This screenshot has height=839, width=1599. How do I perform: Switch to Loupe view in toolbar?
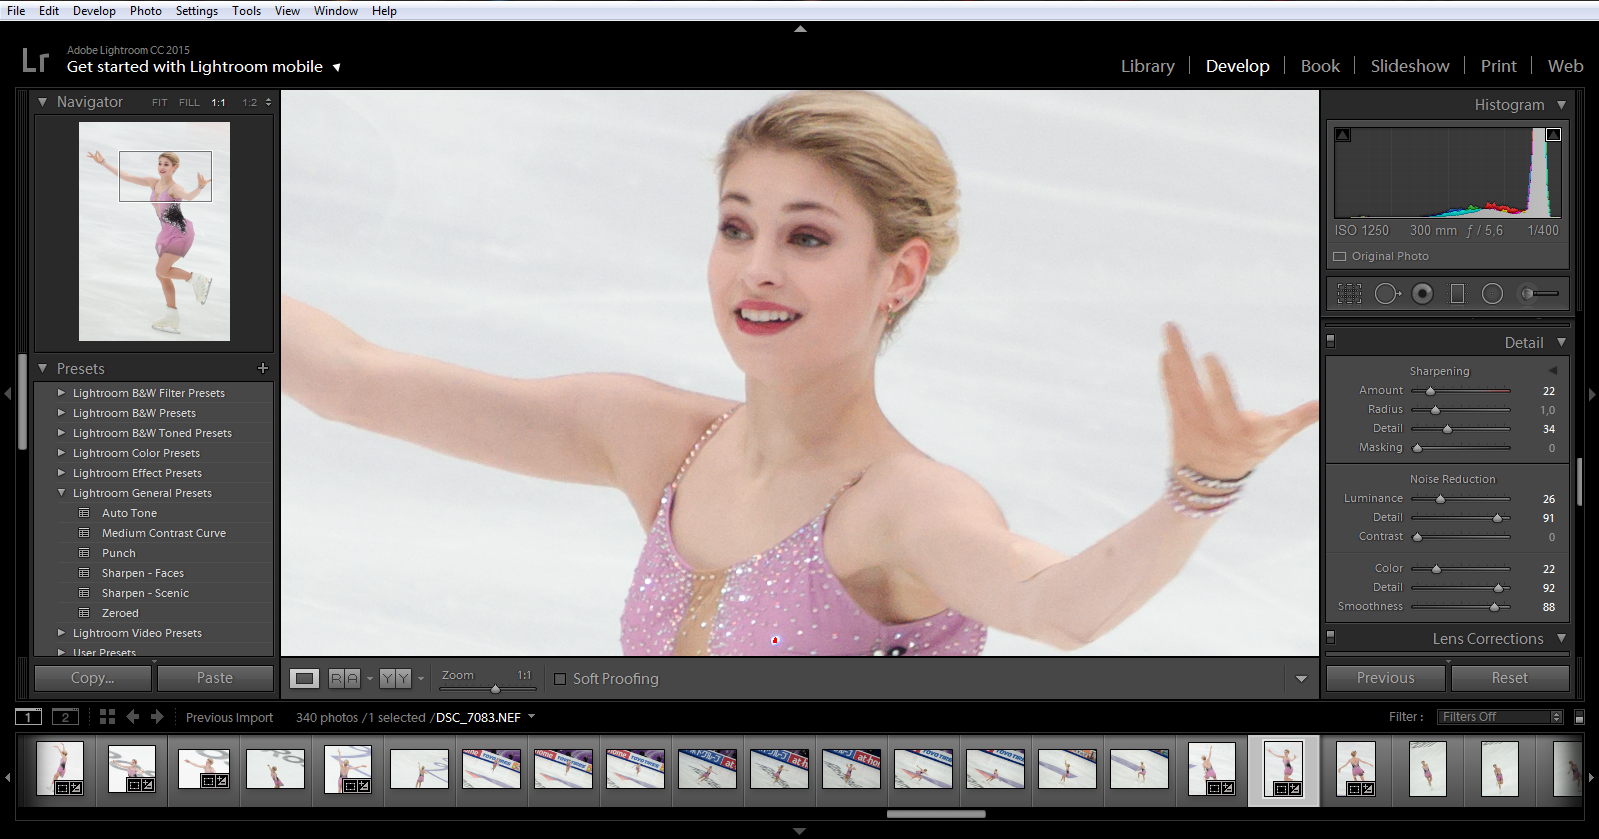(304, 679)
